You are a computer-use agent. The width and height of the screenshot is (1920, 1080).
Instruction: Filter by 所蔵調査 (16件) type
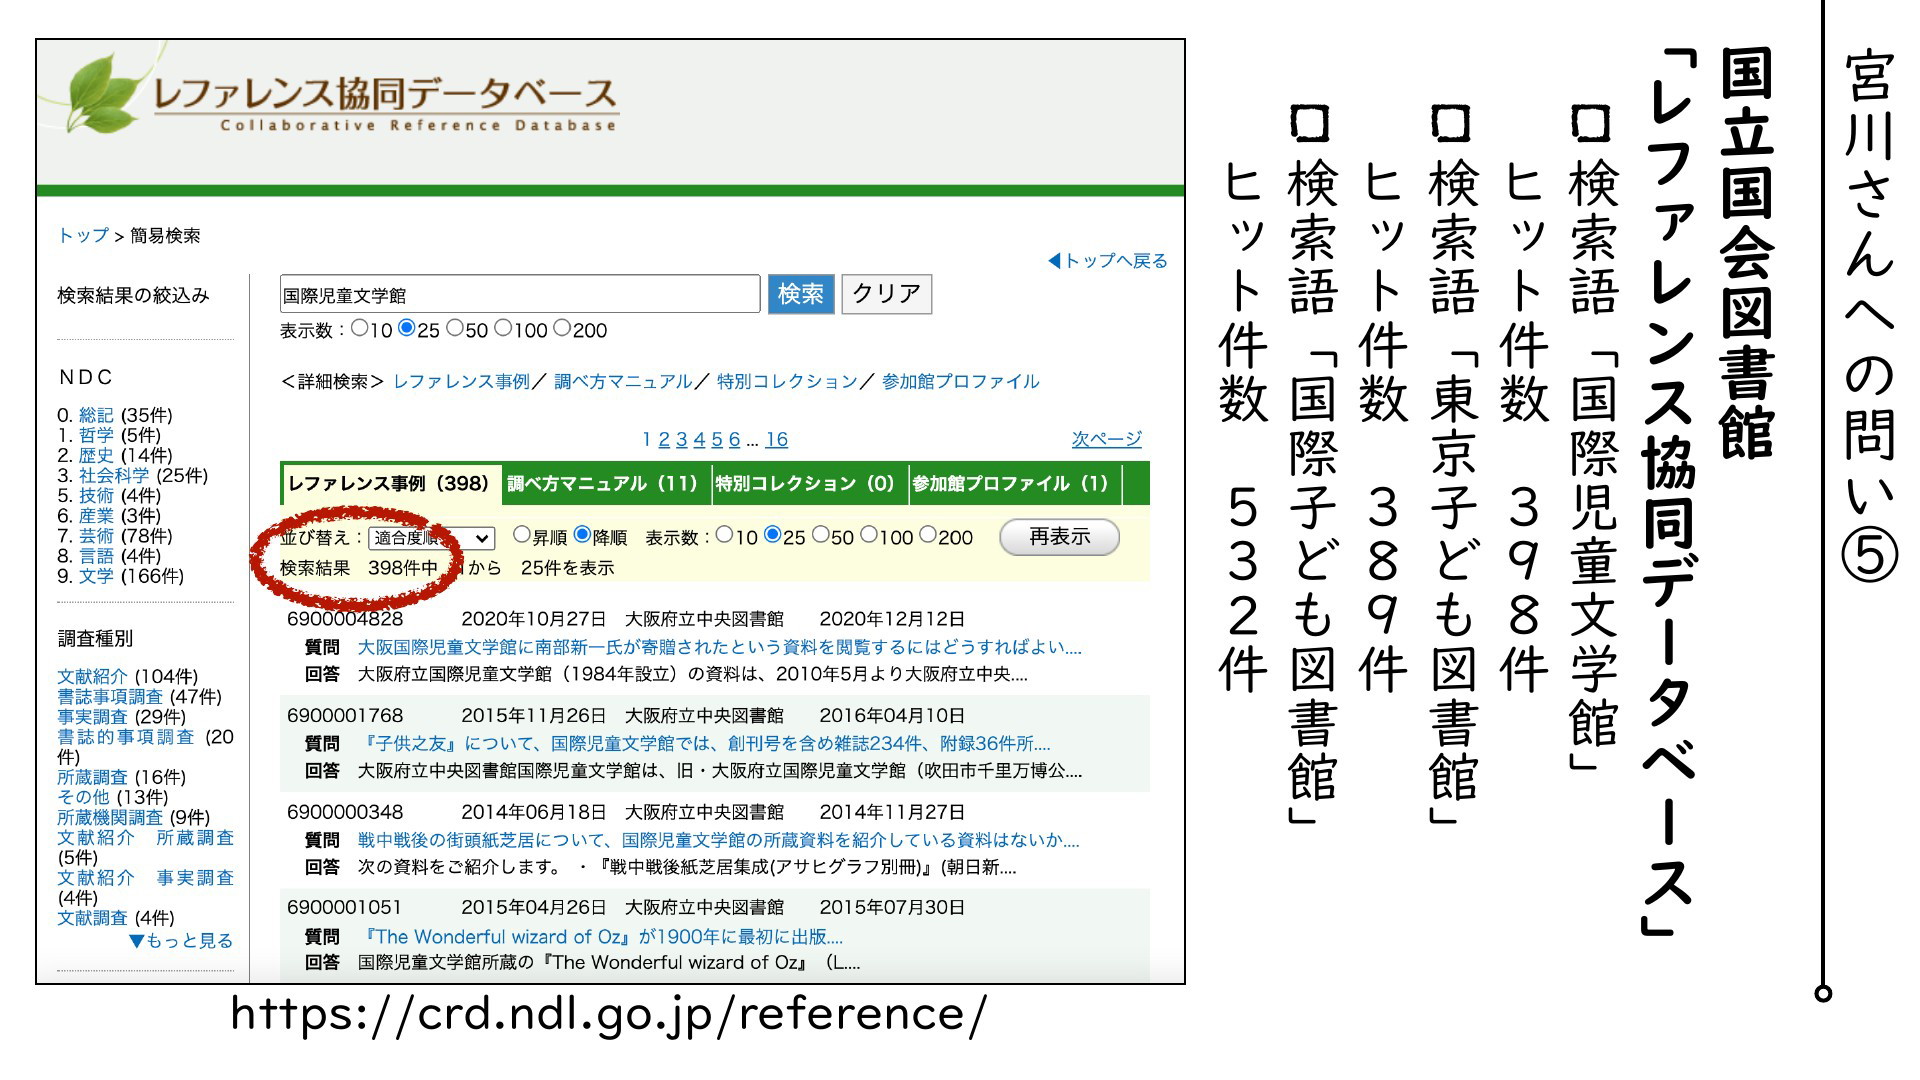pyautogui.click(x=92, y=777)
